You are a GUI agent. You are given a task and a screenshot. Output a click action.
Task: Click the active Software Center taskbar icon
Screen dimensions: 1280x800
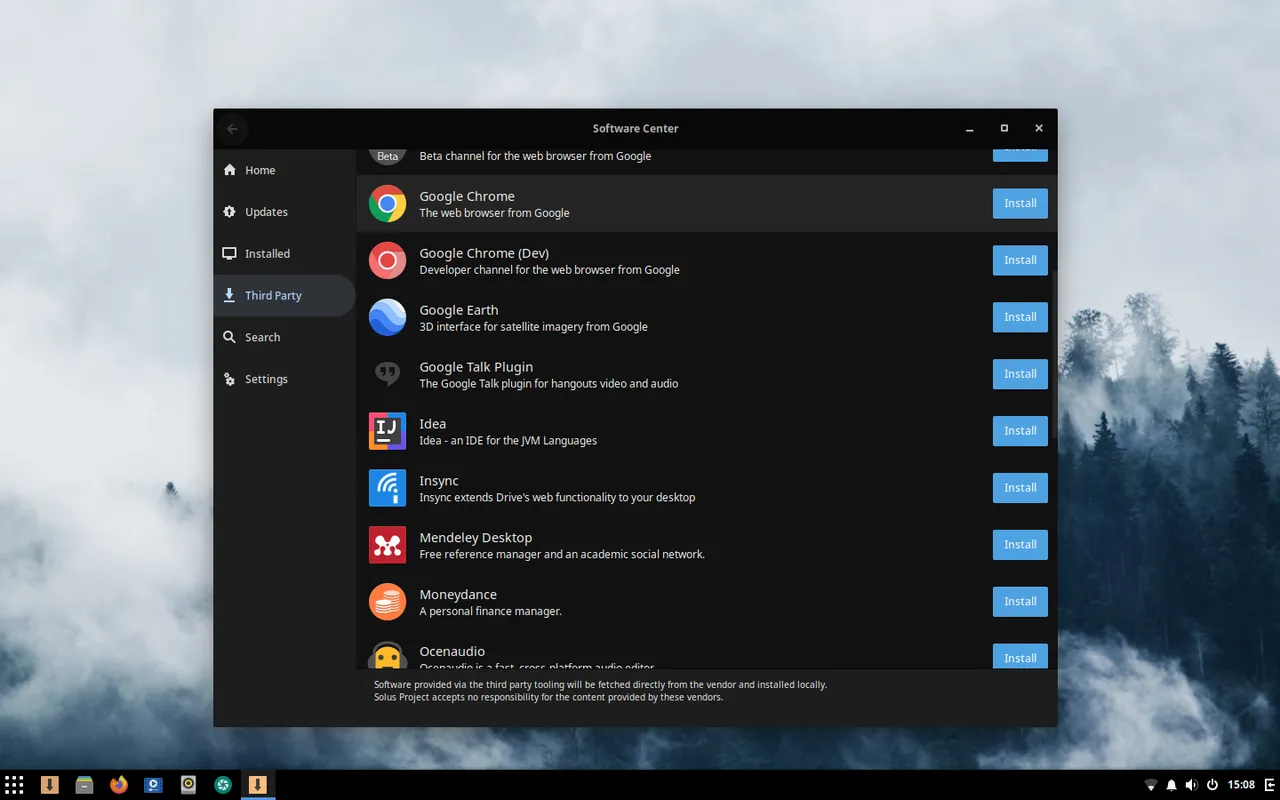coord(258,785)
